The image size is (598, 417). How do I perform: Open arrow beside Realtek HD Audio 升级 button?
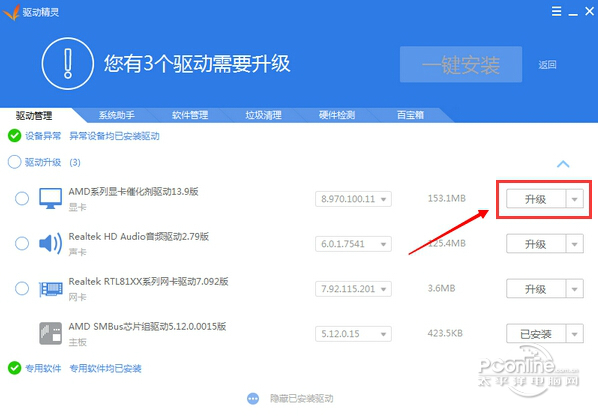point(574,244)
